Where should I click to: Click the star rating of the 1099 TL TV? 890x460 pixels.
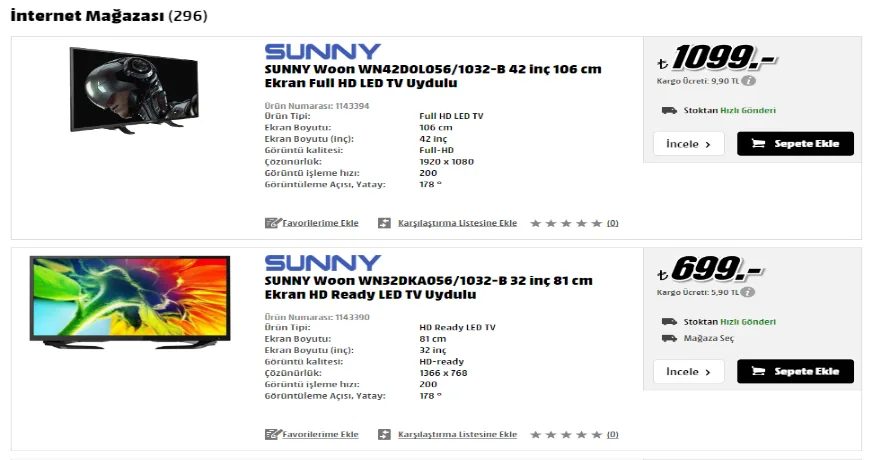[566, 223]
